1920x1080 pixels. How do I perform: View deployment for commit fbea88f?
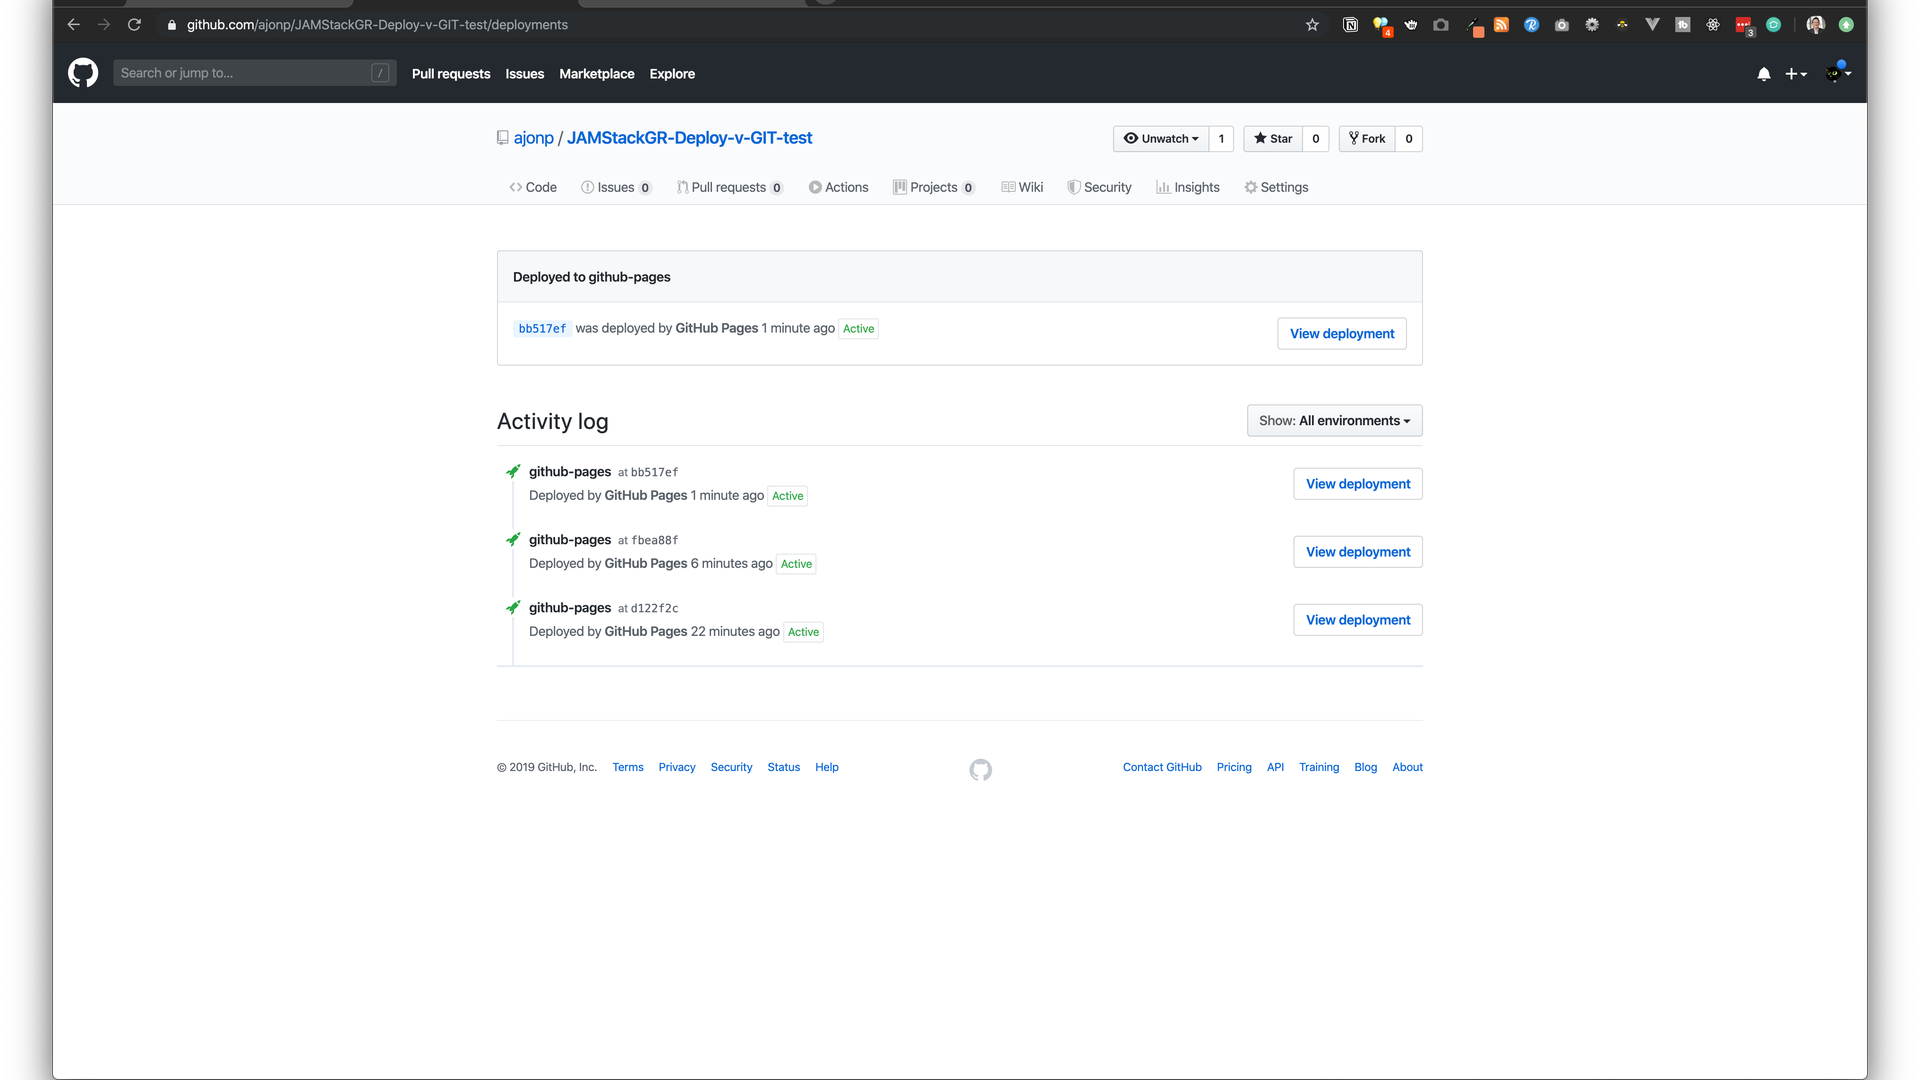(1357, 552)
